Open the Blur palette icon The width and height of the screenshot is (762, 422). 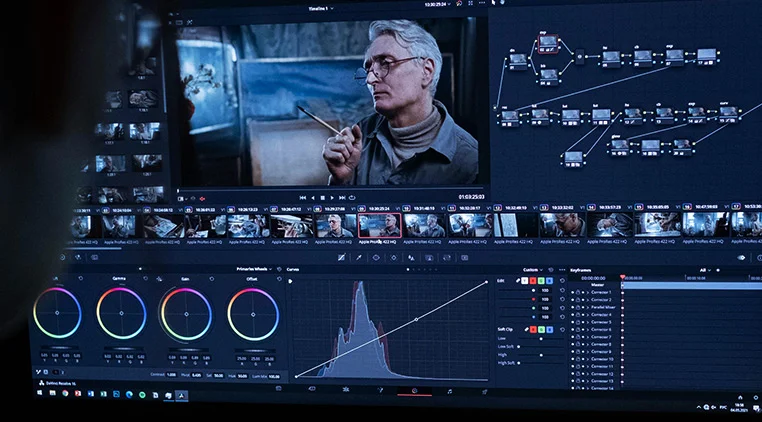411,257
